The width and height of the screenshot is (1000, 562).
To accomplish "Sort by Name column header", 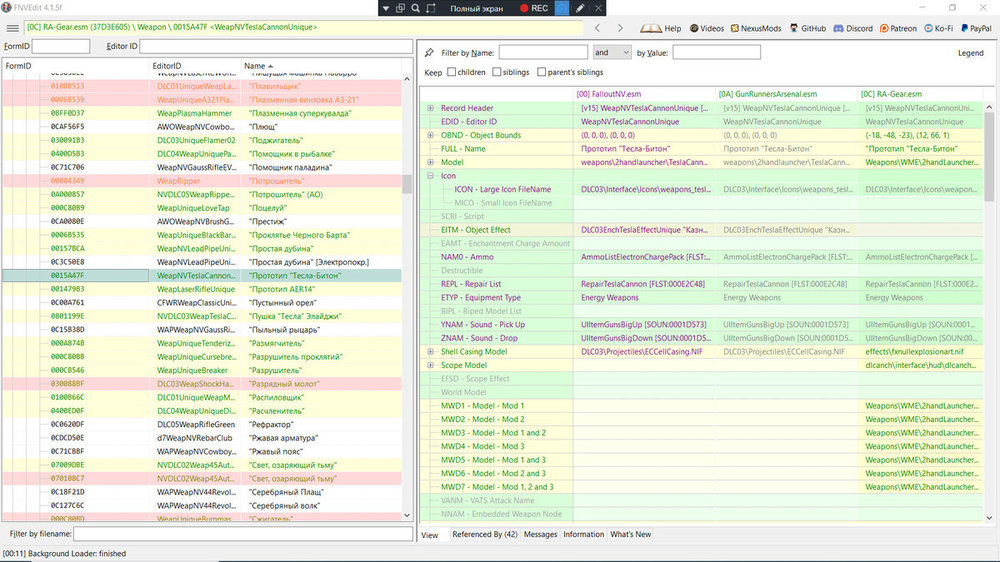I will pos(320,66).
